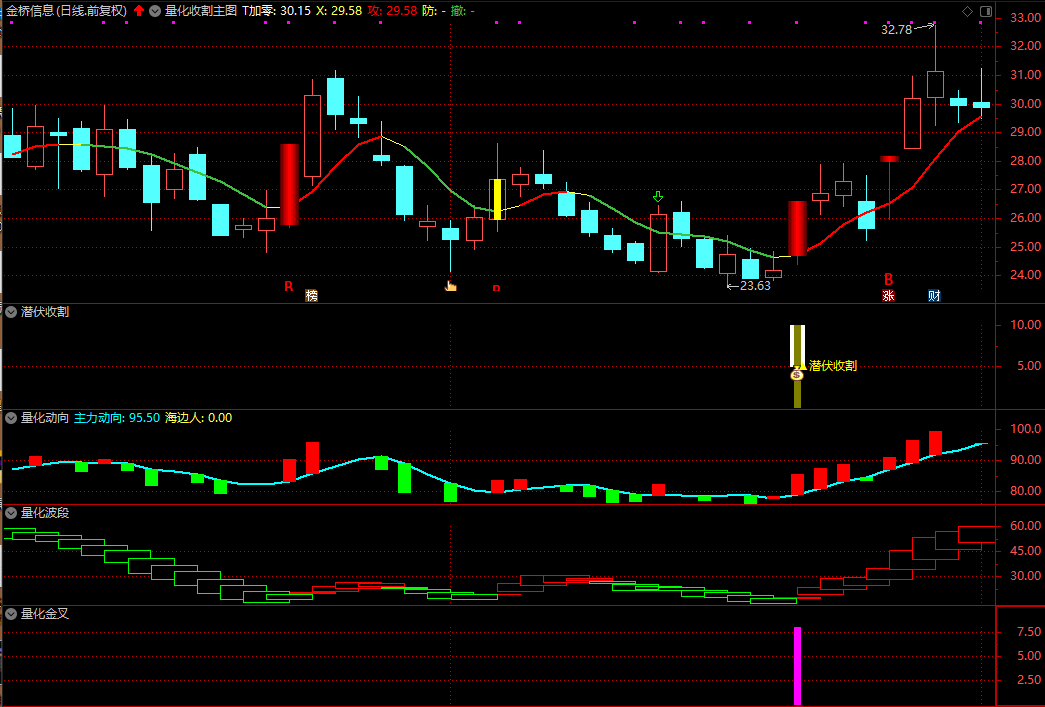Click the 23.63 low price label
The height and width of the screenshot is (707, 1045).
755,286
